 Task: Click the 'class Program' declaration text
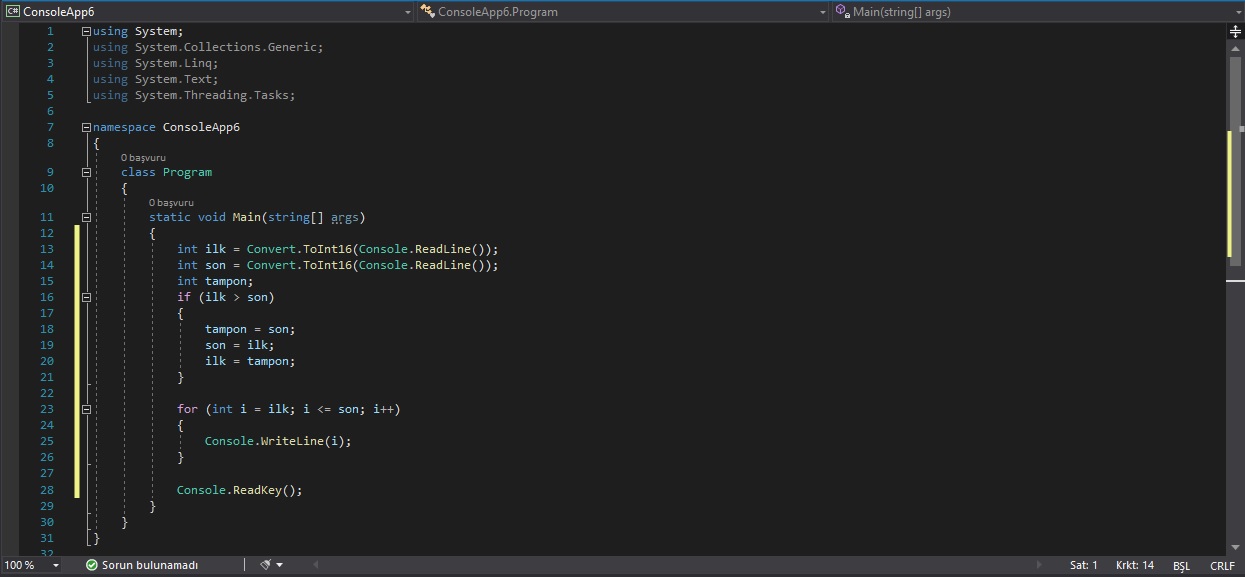click(166, 172)
